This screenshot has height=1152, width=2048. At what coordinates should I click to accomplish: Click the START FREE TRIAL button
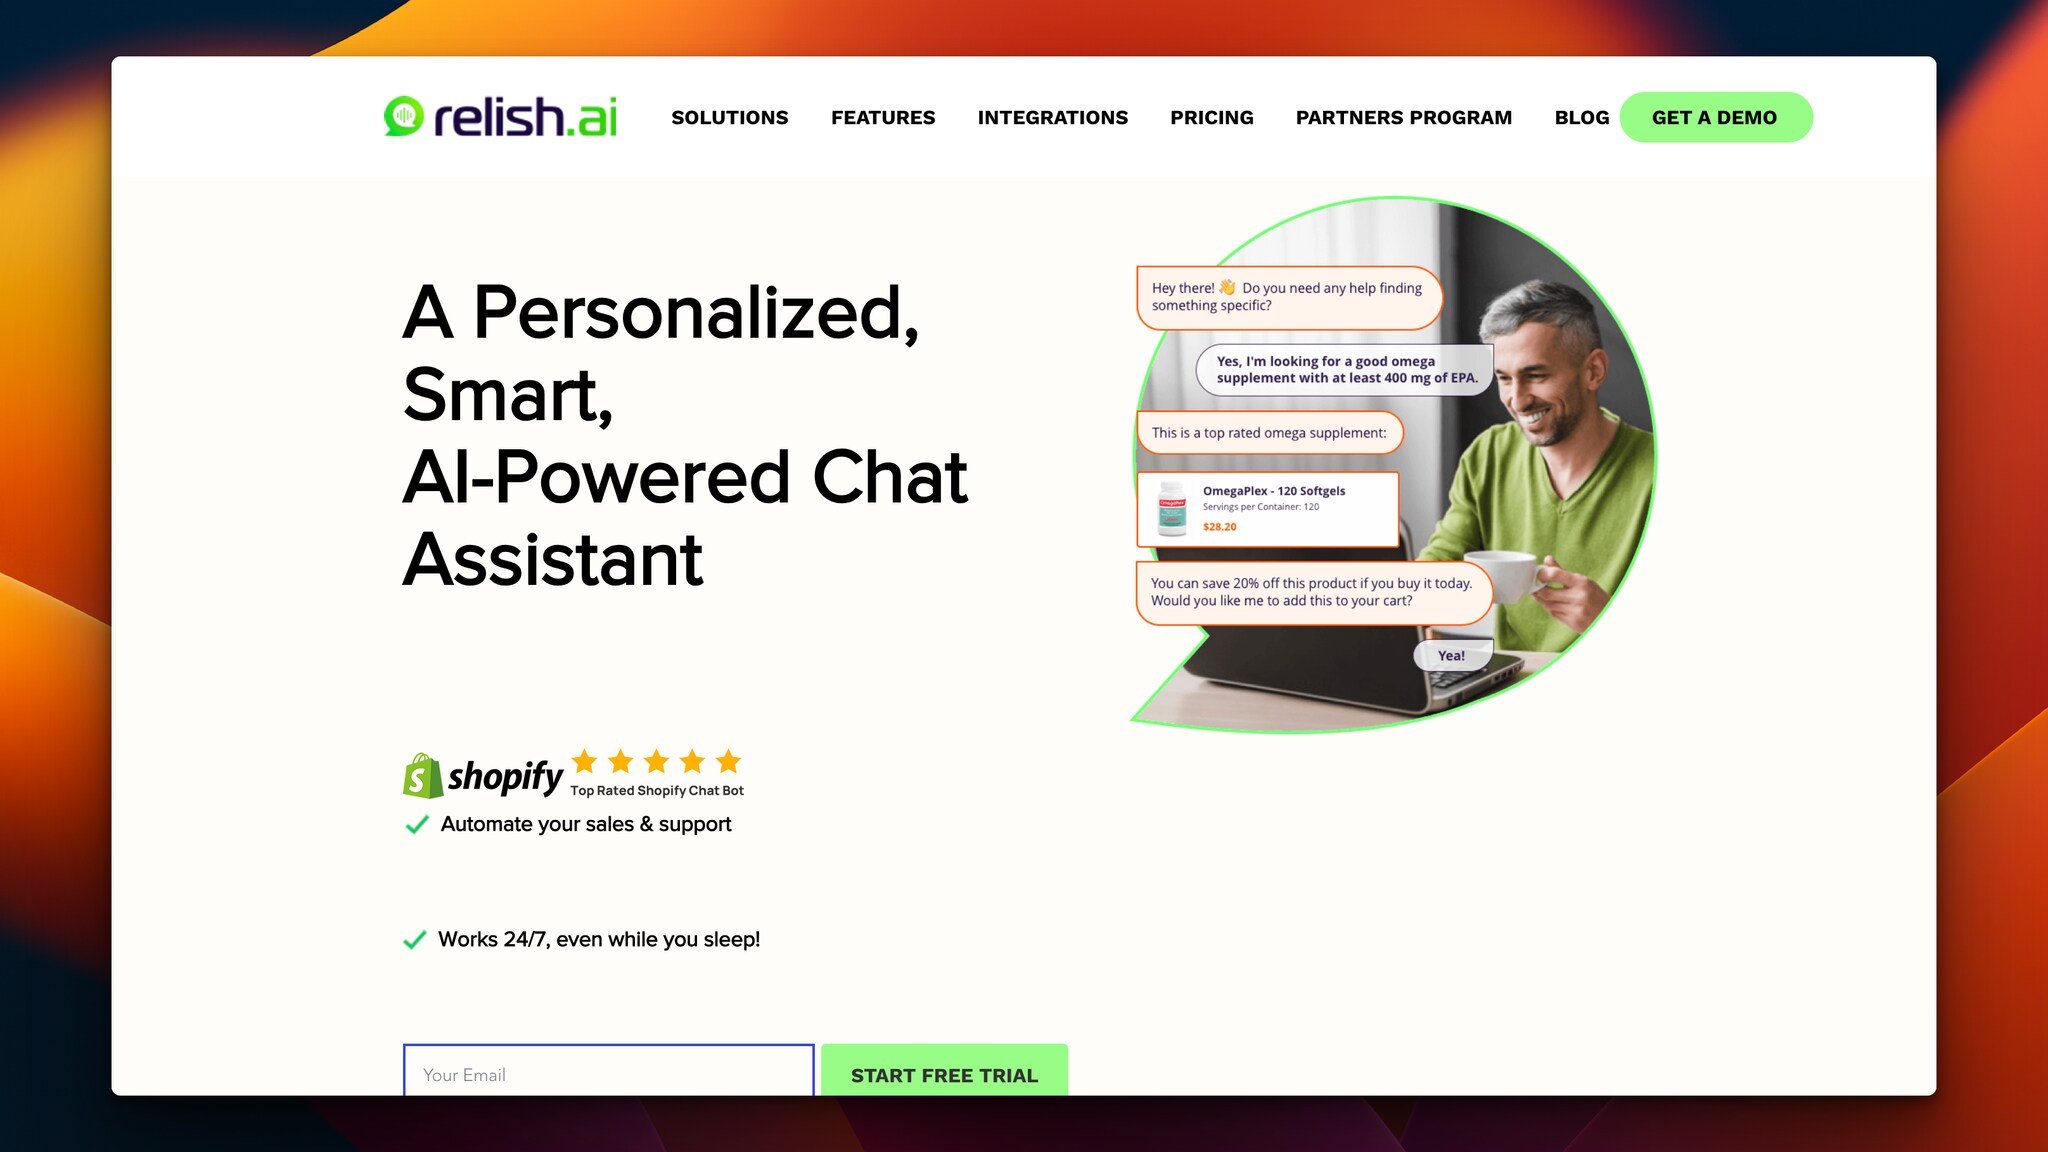944,1073
